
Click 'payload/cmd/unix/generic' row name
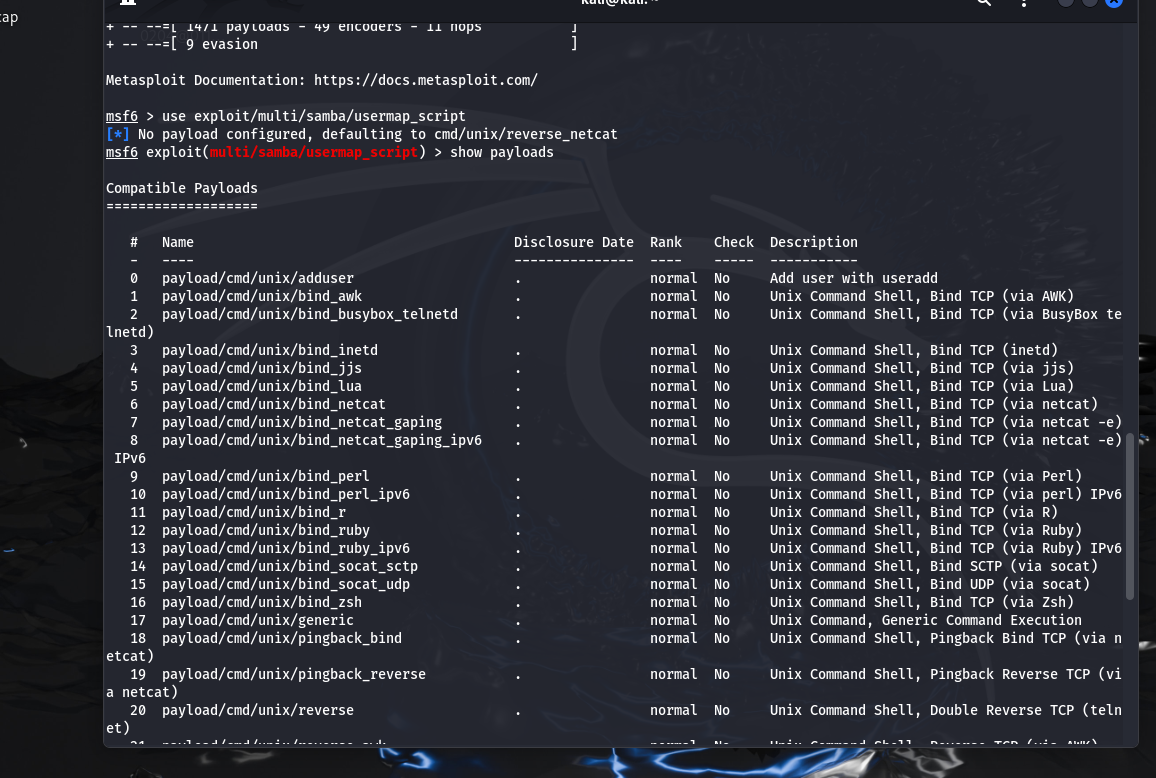click(x=258, y=620)
